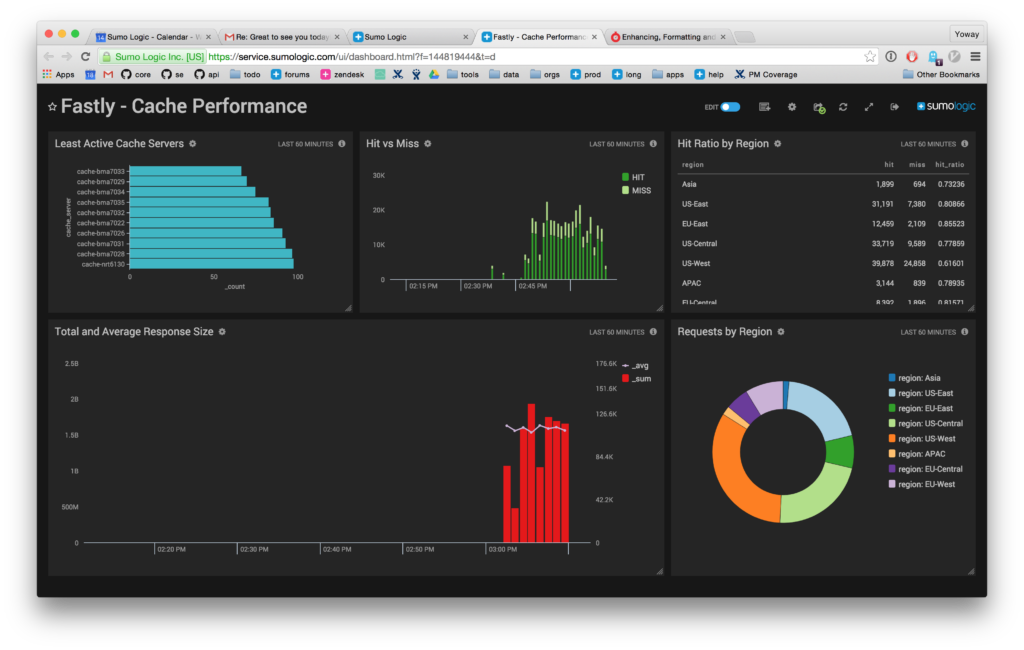The width and height of the screenshot is (1024, 650).
Task: Open the zendesk bookmark
Action: click(x=342, y=74)
